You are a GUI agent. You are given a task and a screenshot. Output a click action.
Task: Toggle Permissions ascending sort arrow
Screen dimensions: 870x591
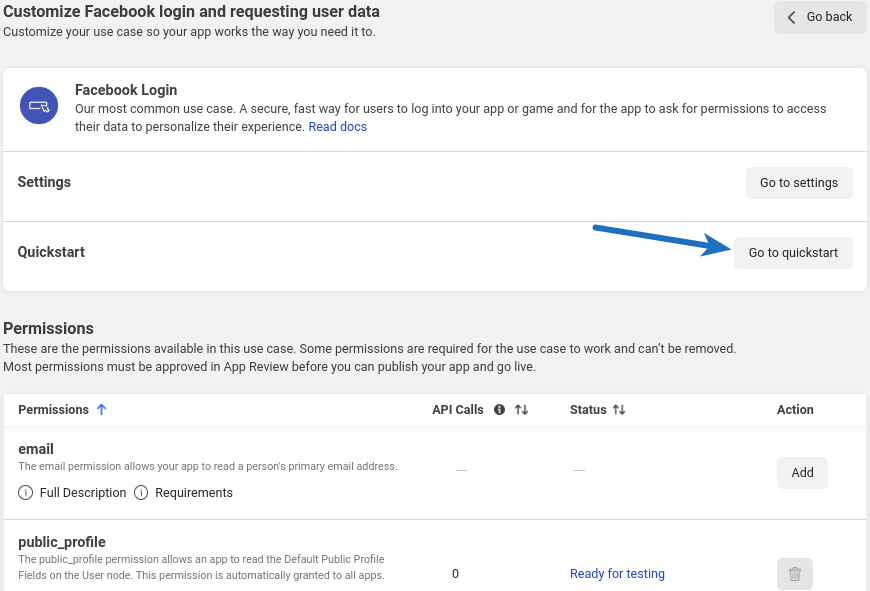(x=101, y=410)
